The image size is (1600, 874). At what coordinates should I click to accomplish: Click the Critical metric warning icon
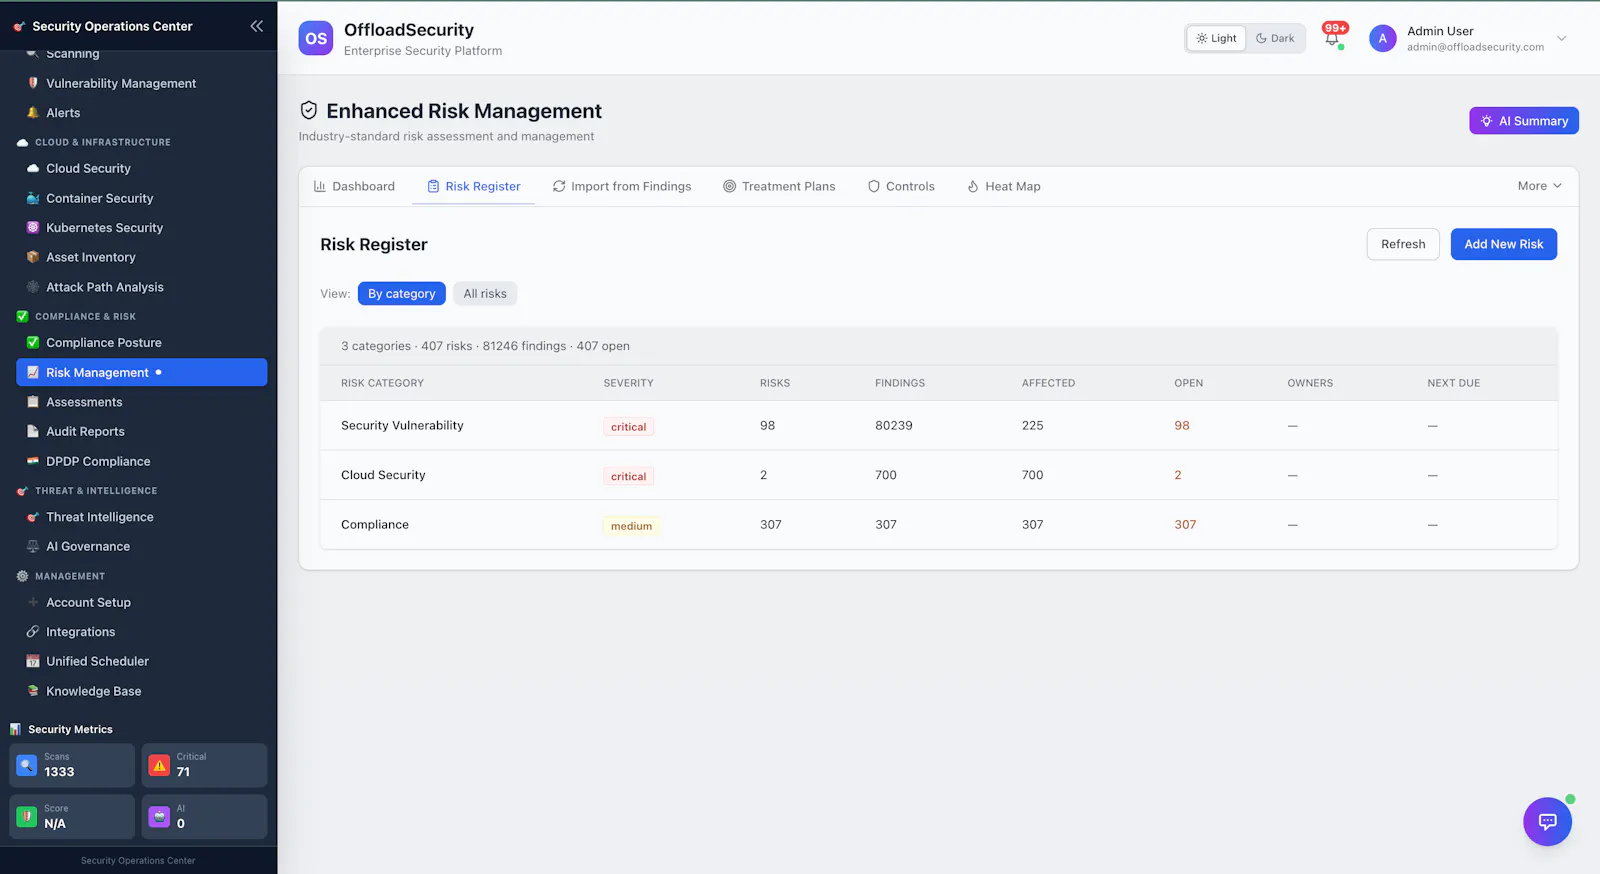click(x=159, y=765)
